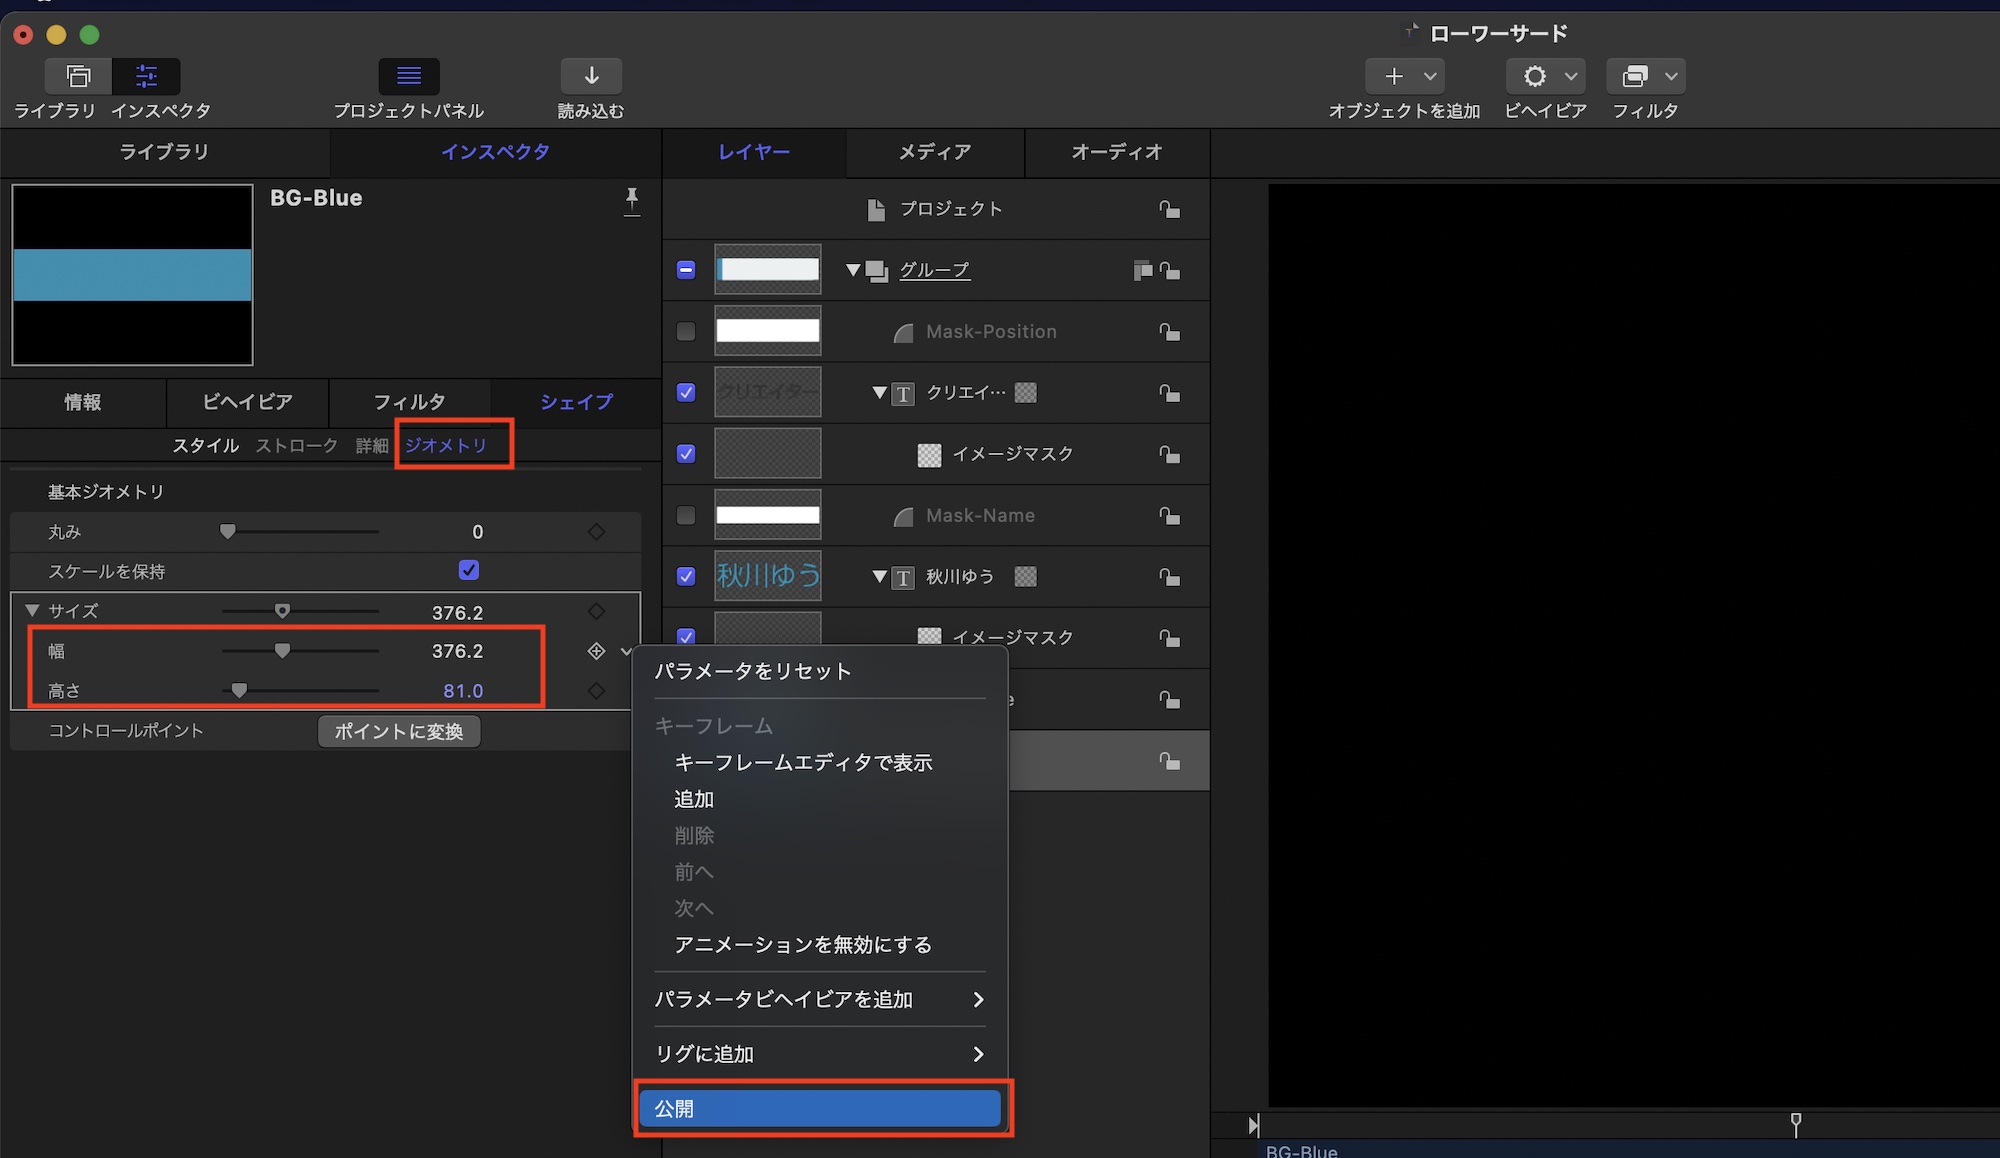Switch to the メディア tab
The image size is (2000, 1158).
[934, 152]
